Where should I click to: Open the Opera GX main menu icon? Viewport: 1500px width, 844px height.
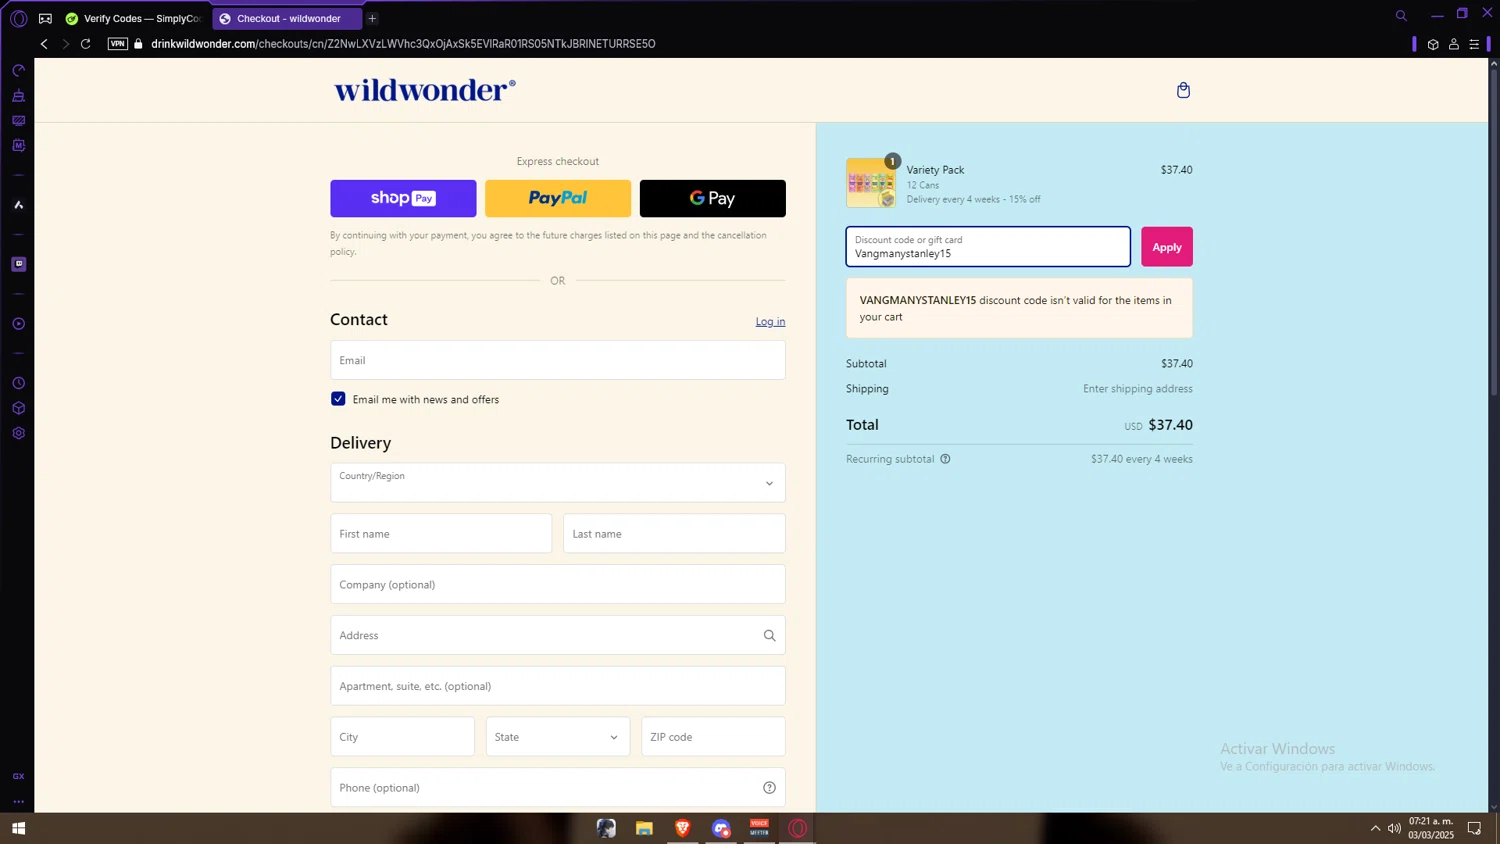pos(18,18)
